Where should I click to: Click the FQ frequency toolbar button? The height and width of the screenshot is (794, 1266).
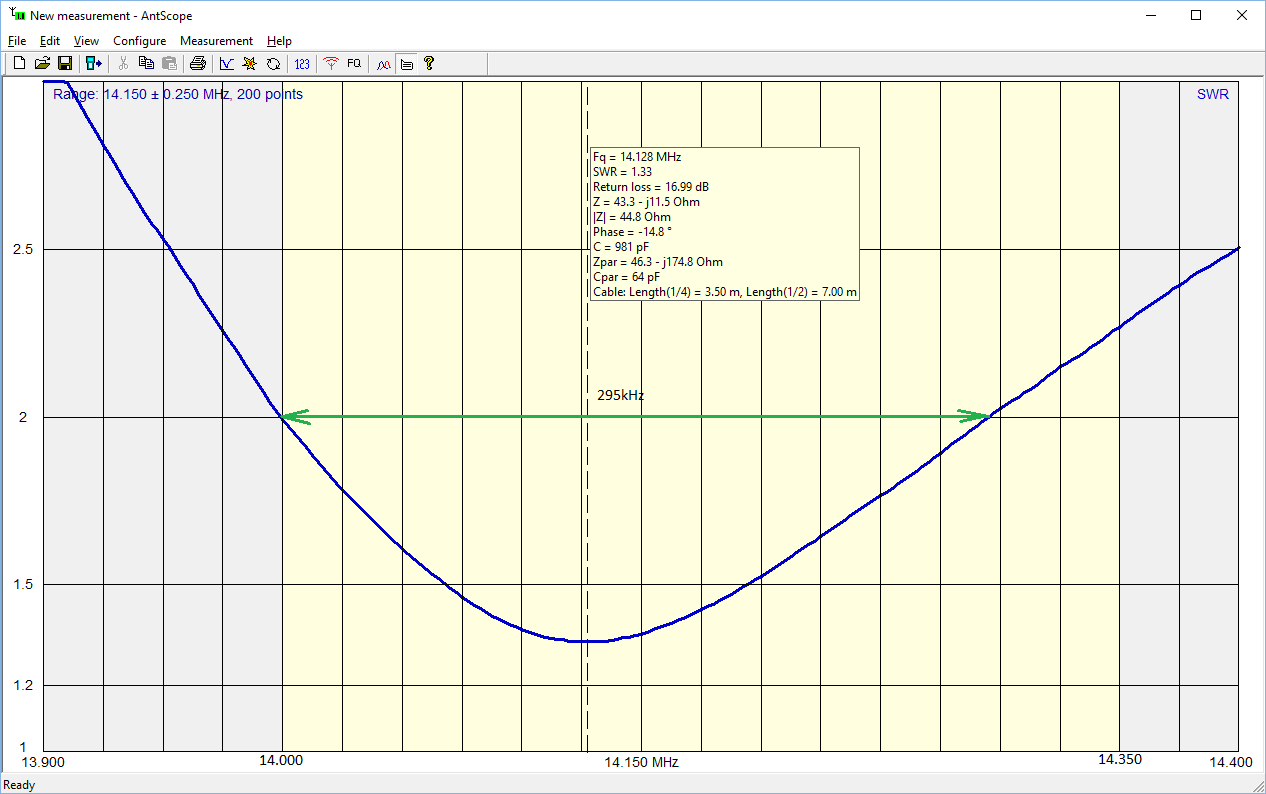(x=354, y=64)
